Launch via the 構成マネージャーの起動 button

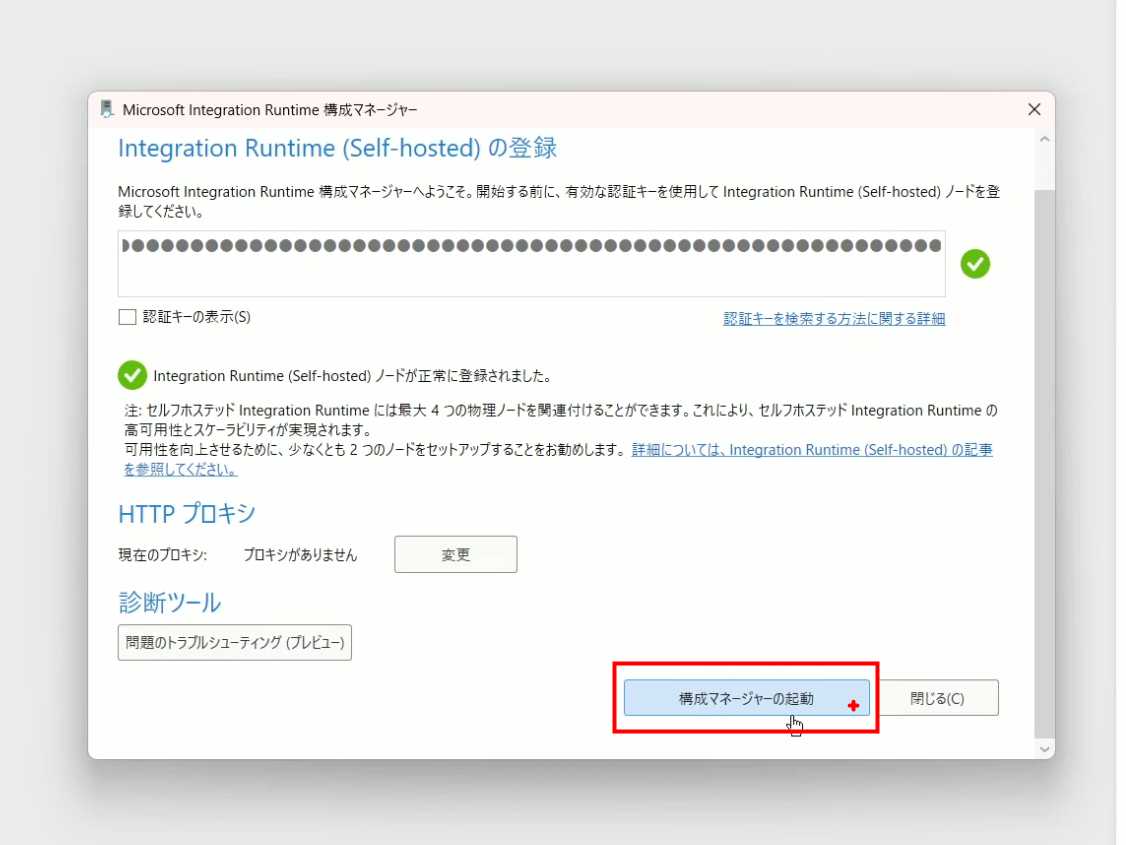coord(746,698)
